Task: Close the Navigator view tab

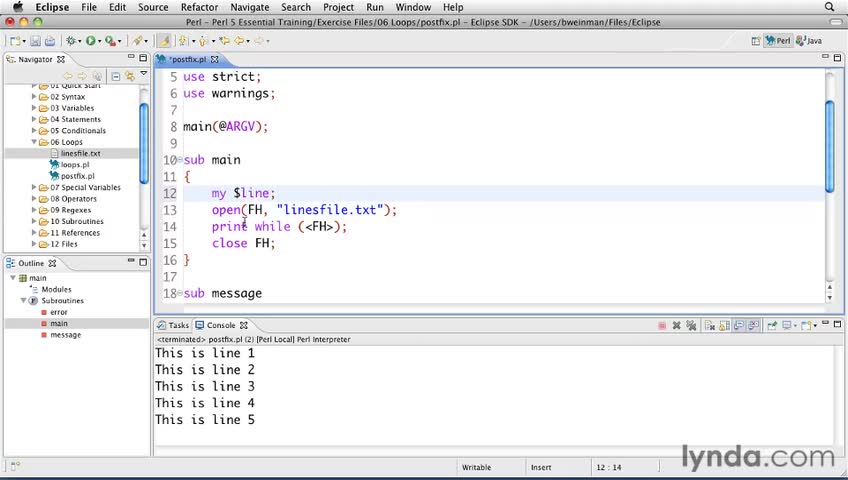Action: pos(61,59)
